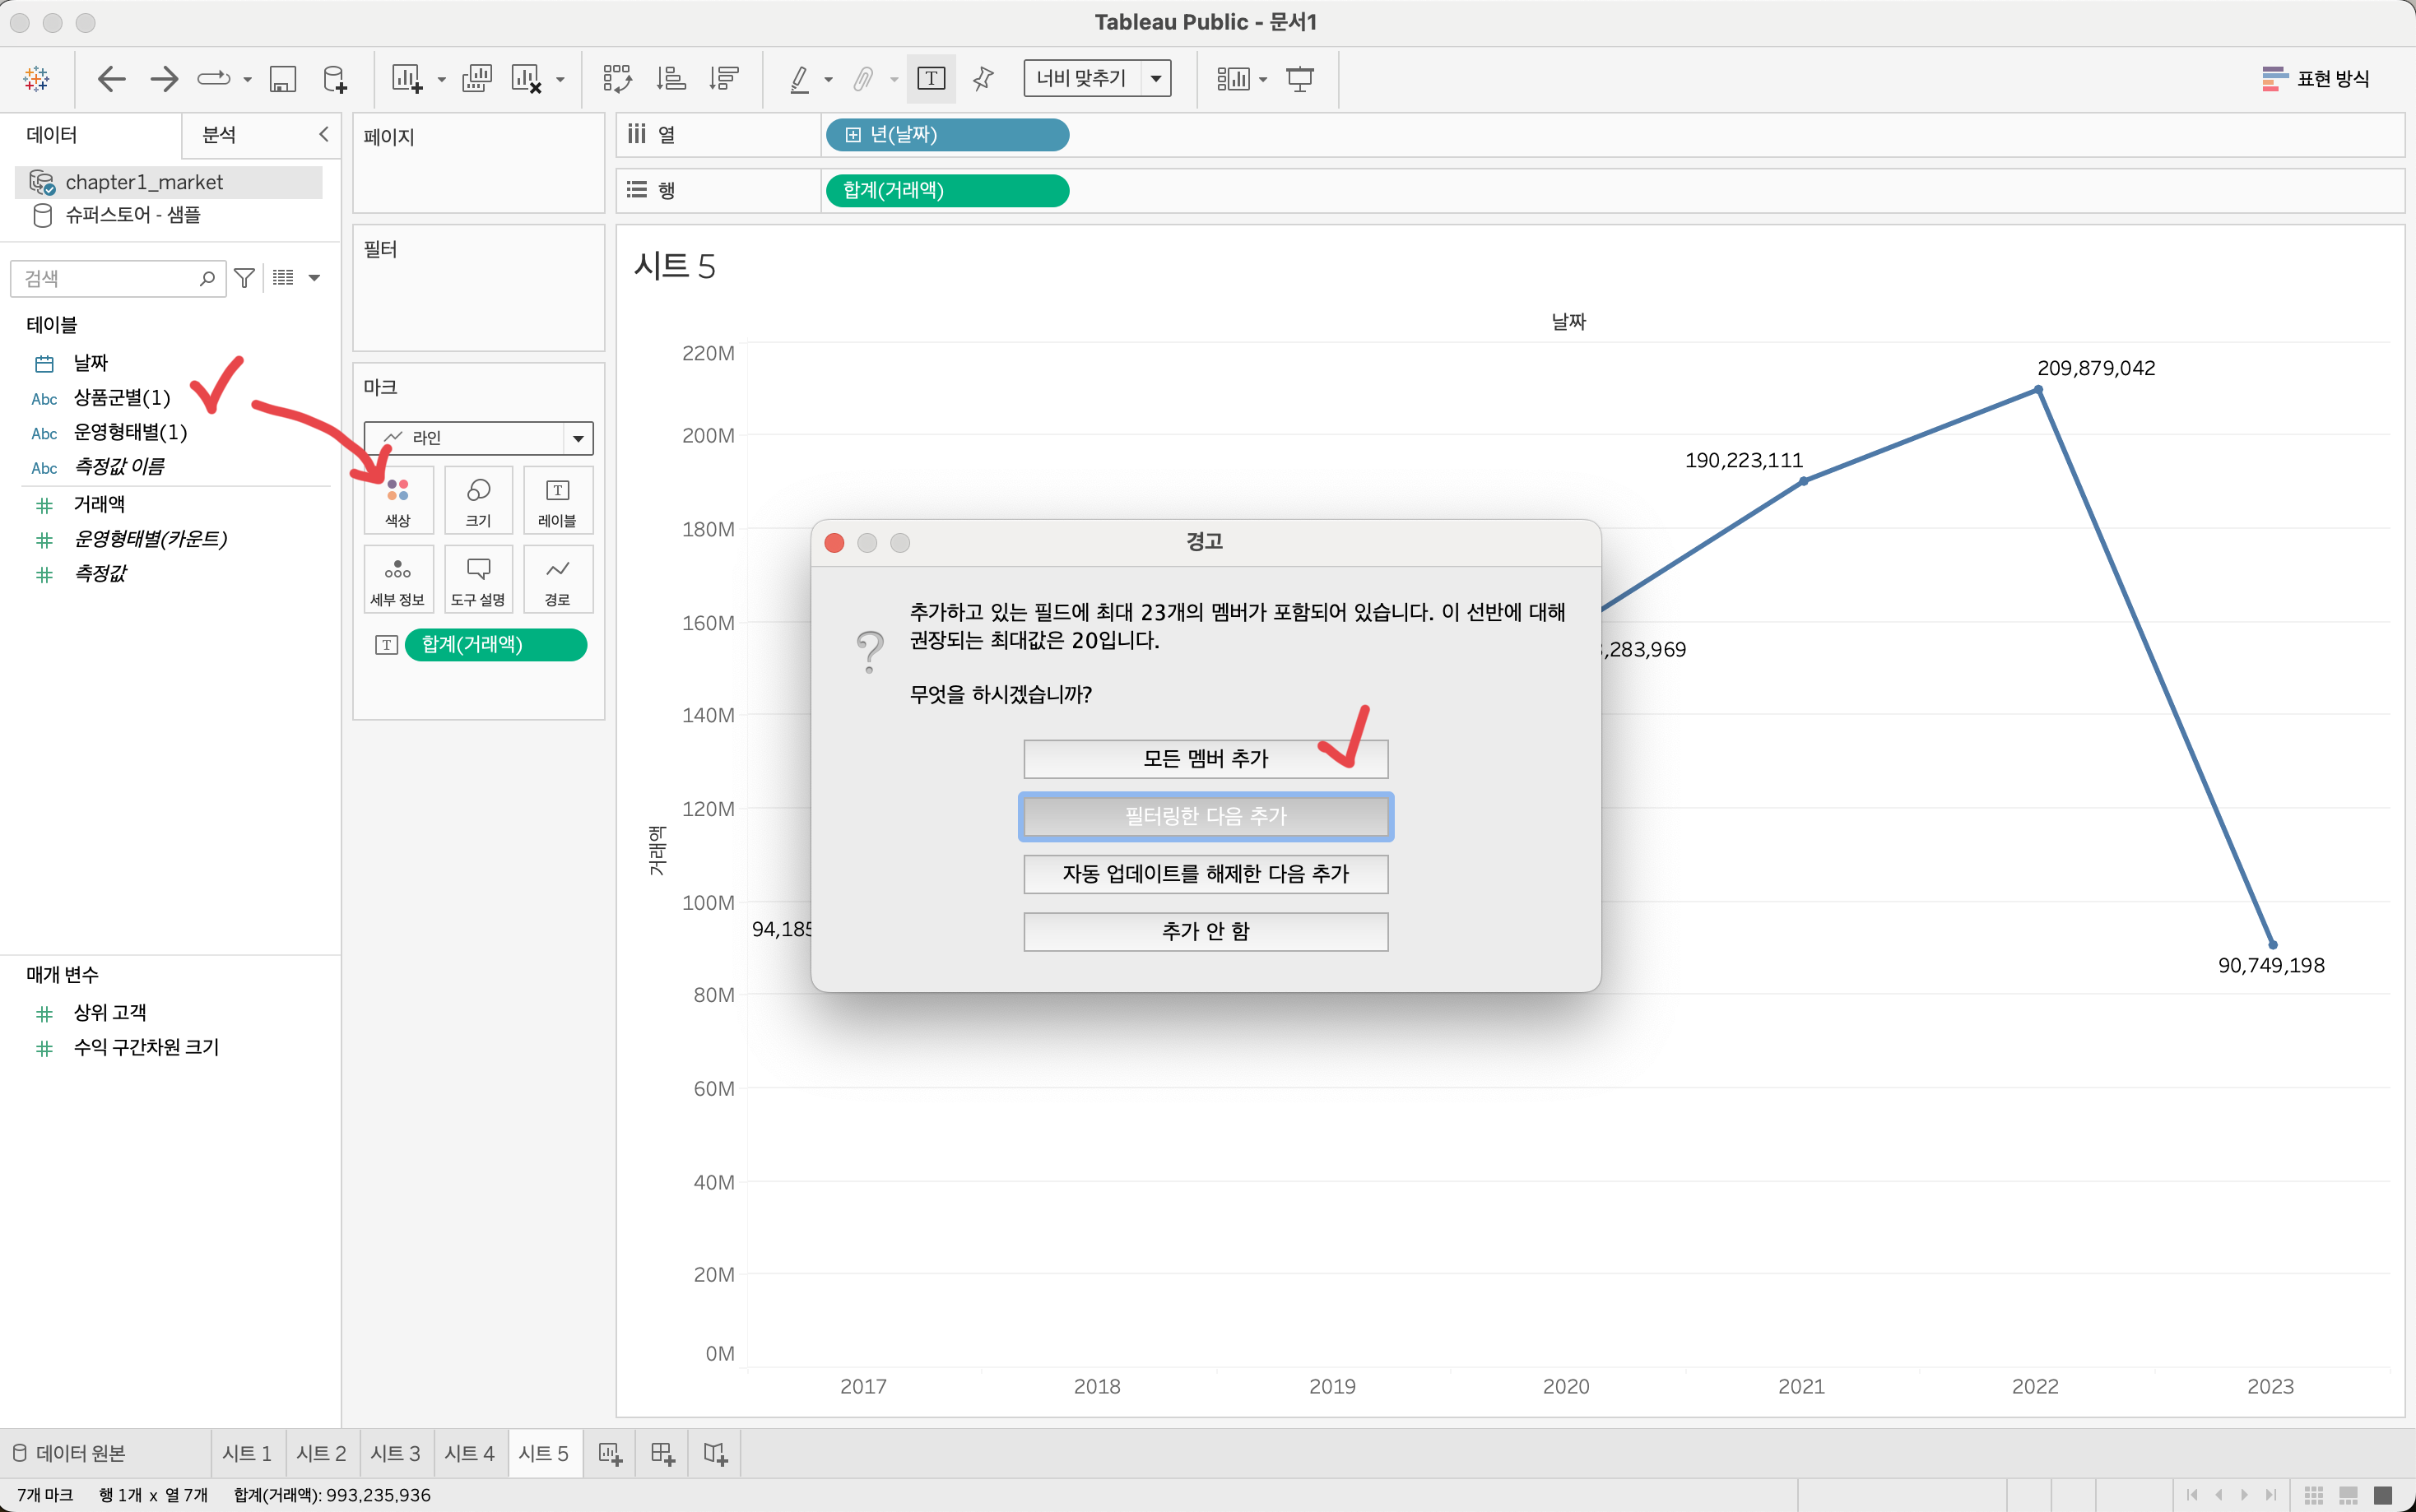Click the save workbook toolbar icon

pyautogui.click(x=283, y=78)
